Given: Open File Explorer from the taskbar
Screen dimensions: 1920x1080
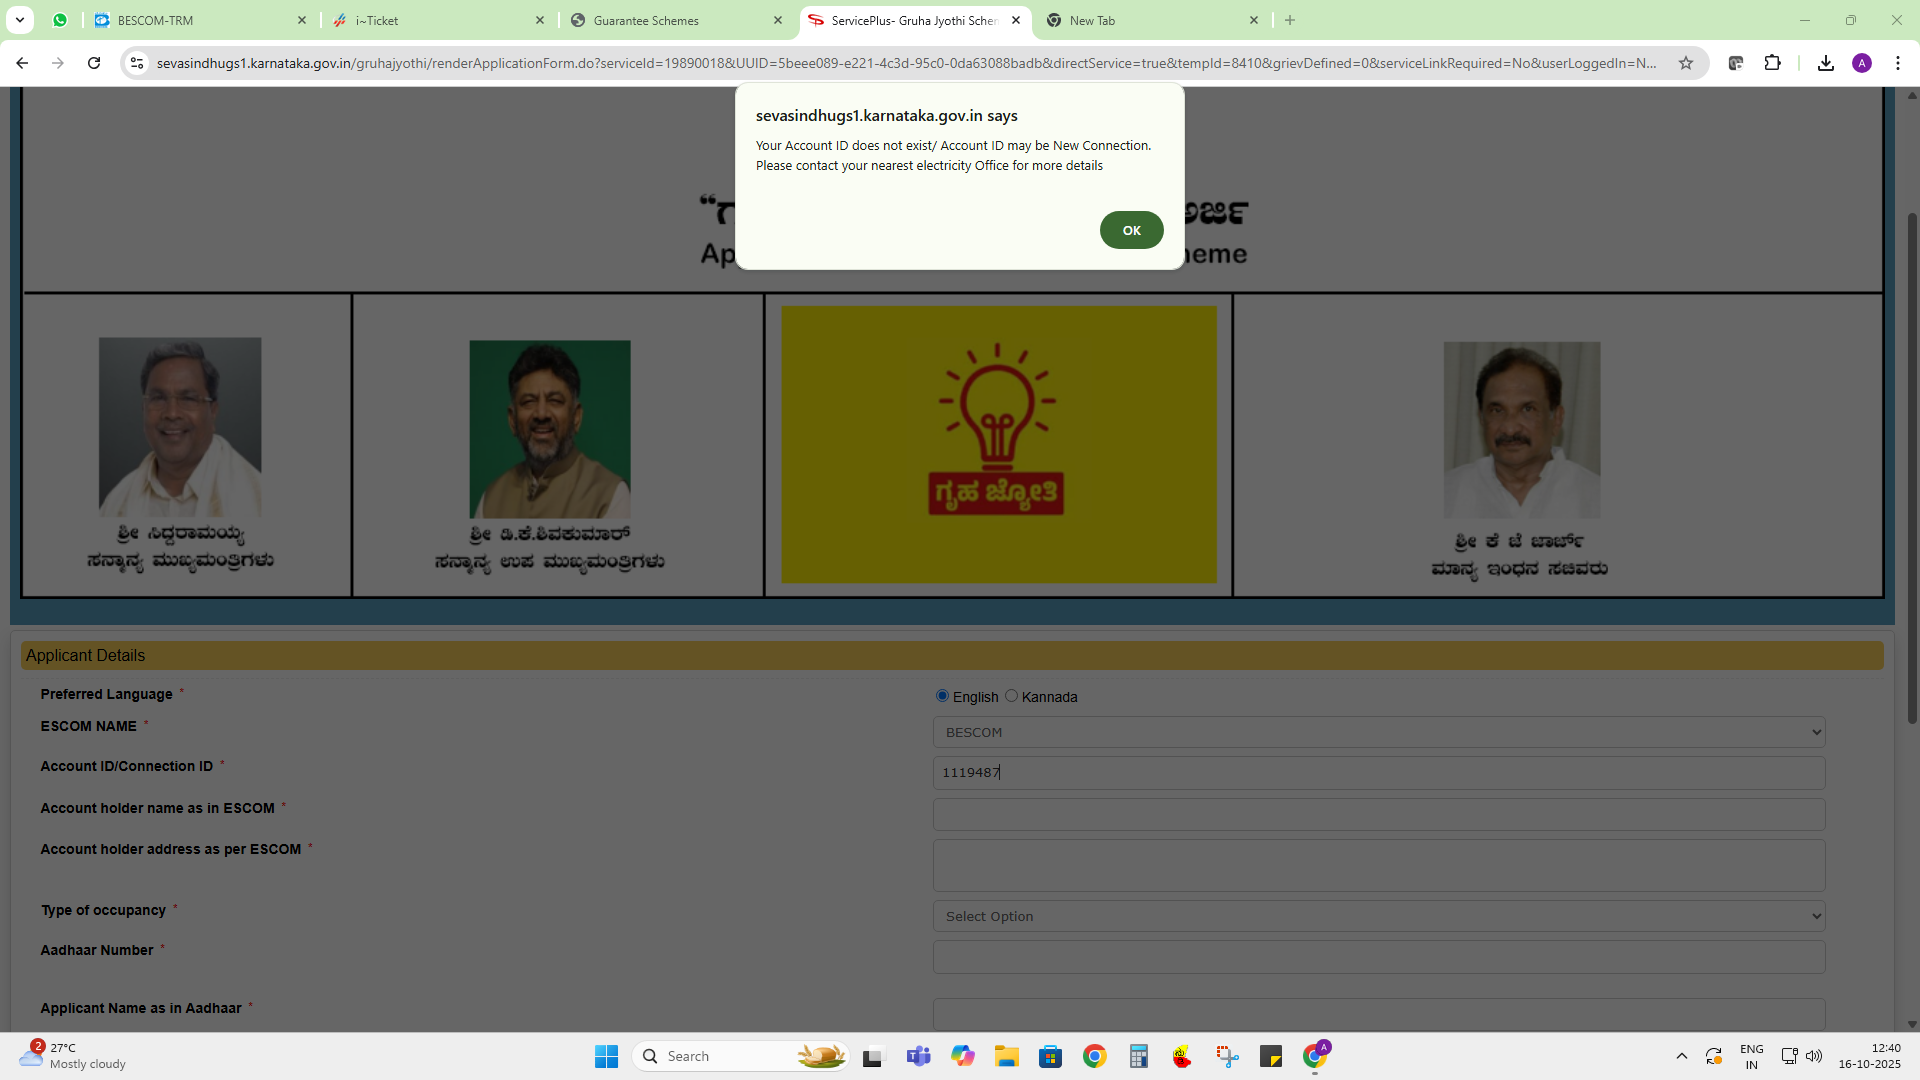Looking at the screenshot, I should [1006, 1056].
